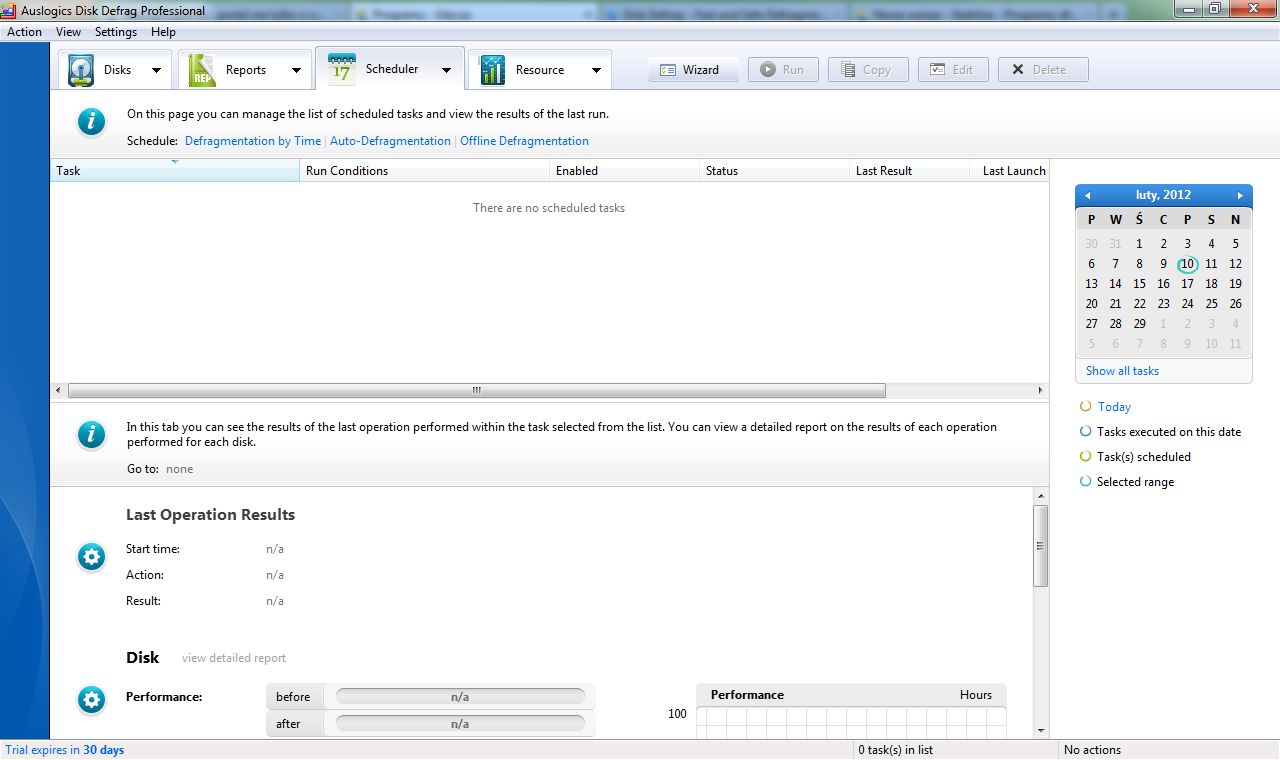Image resolution: width=1280 pixels, height=760 pixels.
Task: Click the Edit button
Action: (953, 70)
